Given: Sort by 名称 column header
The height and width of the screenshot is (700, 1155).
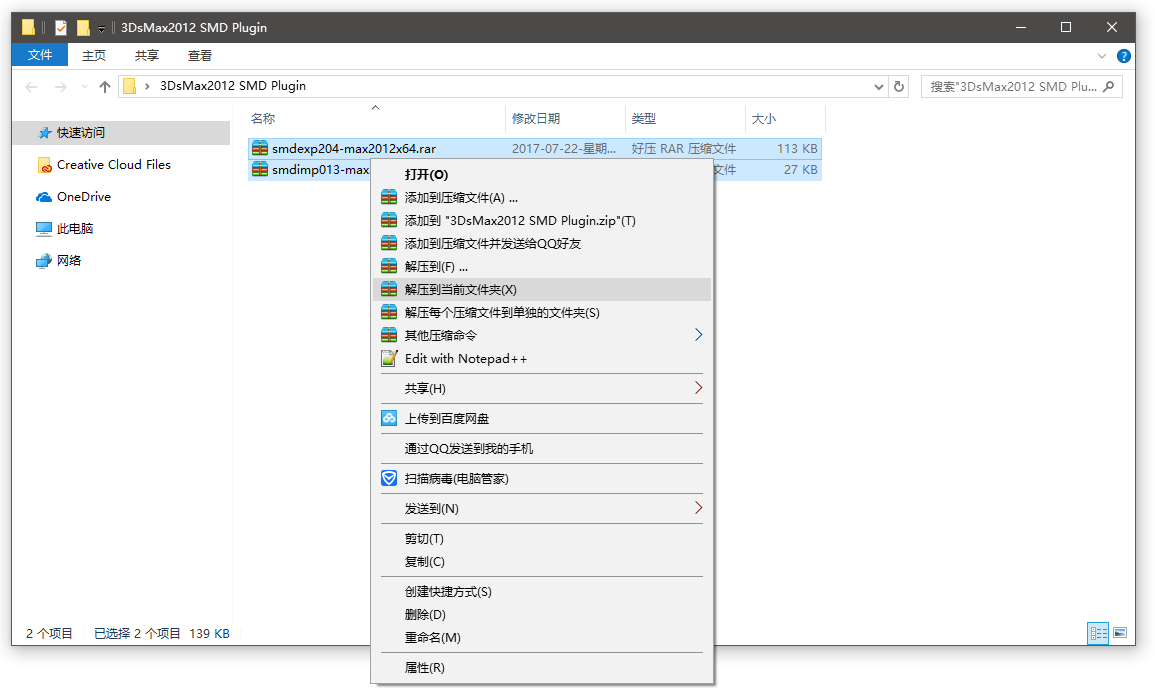Looking at the screenshot, I should coord(263,119).
